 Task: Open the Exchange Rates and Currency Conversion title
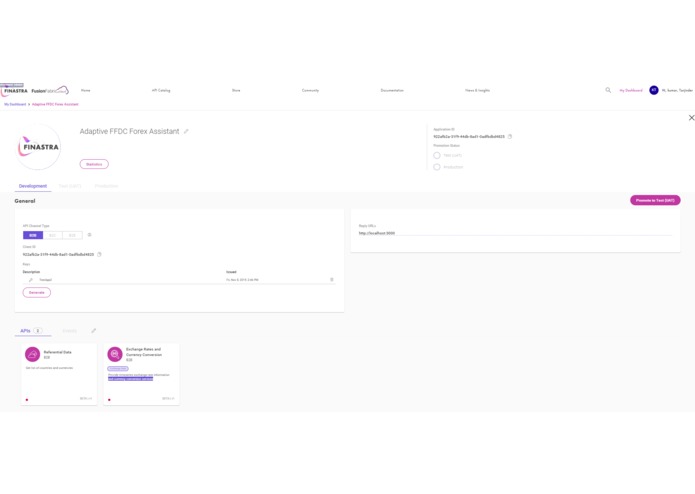(x=144, y=352)
